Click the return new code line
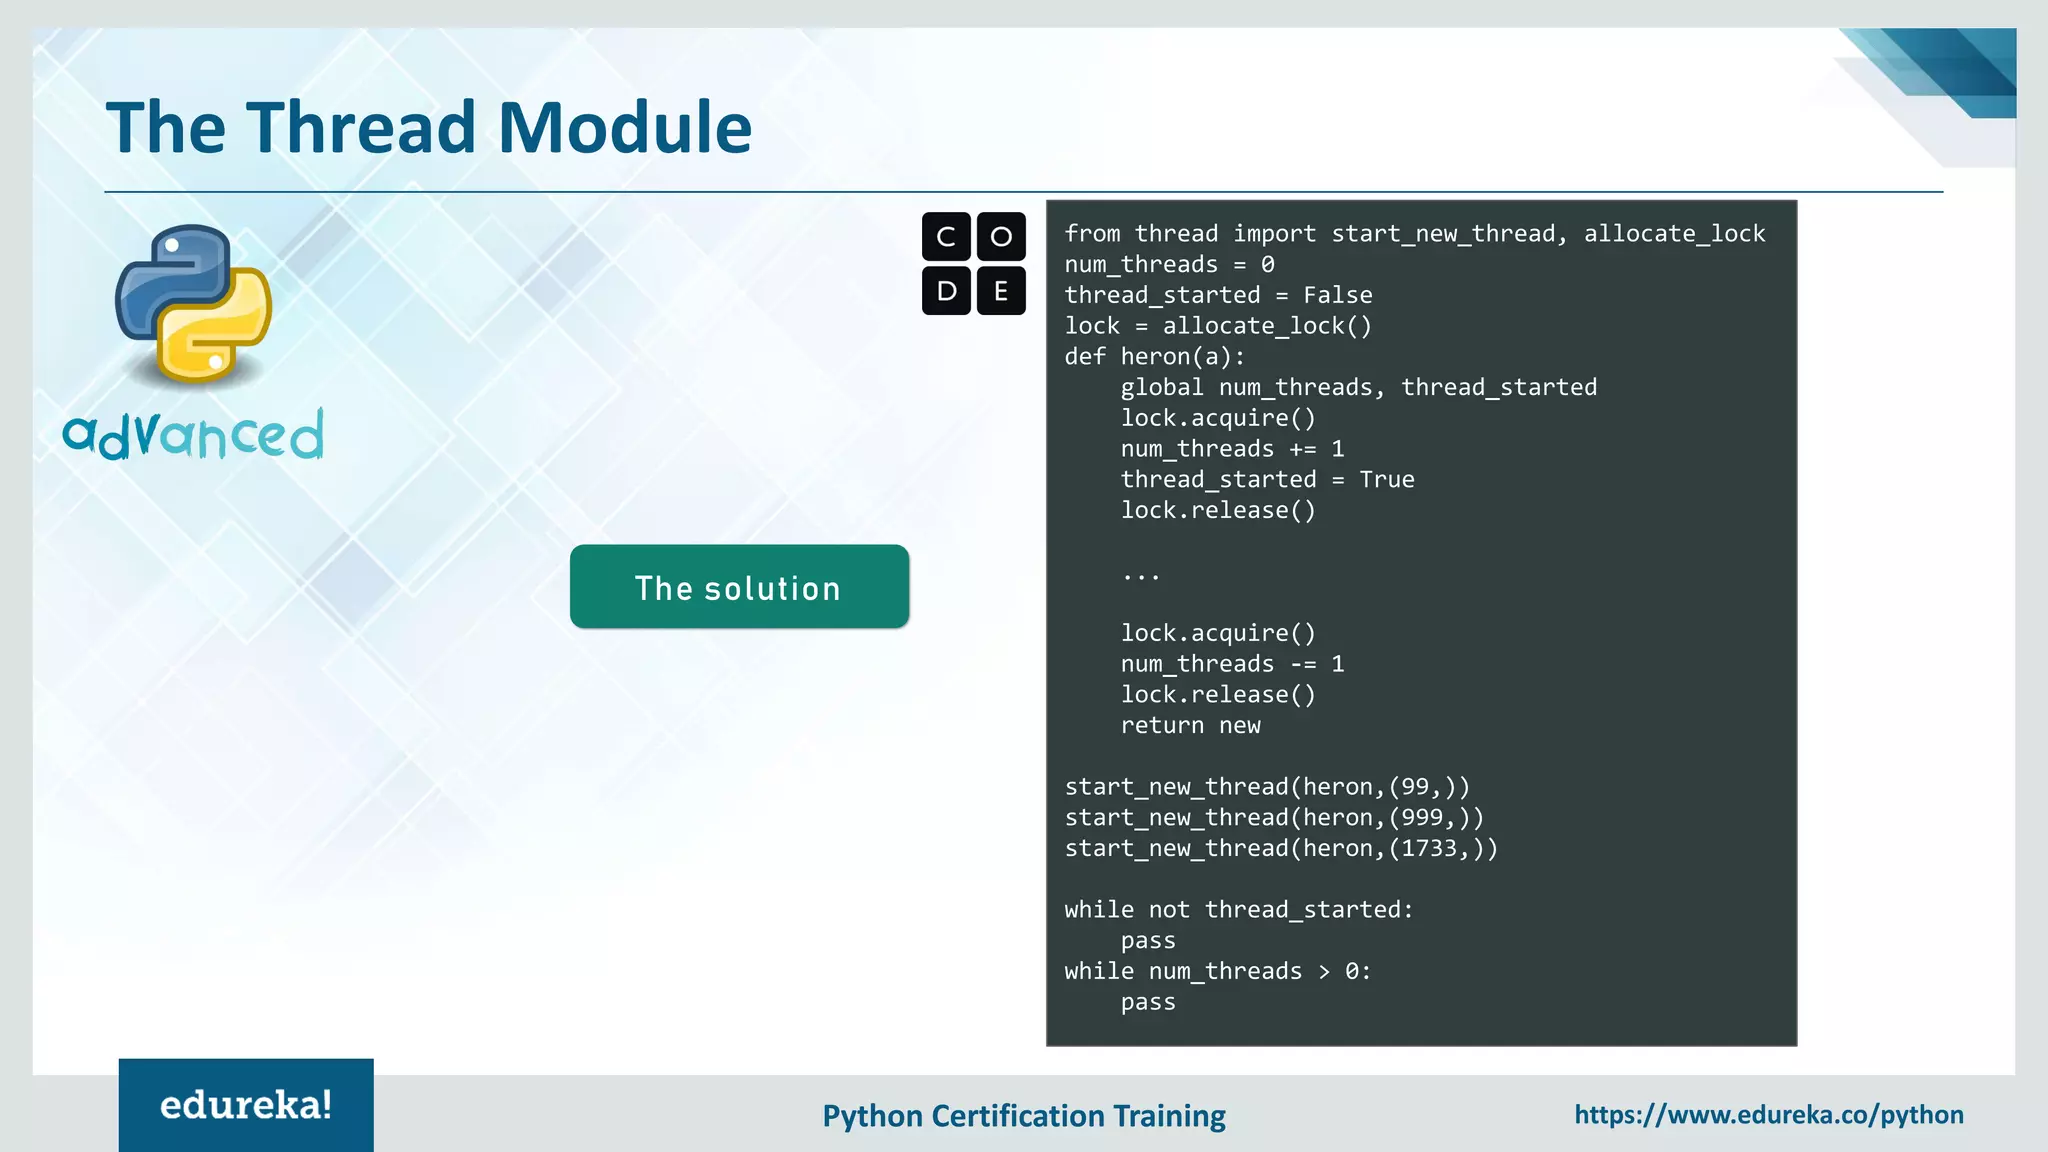This screenshot has height=1152, width=2048. [1190, 726]
